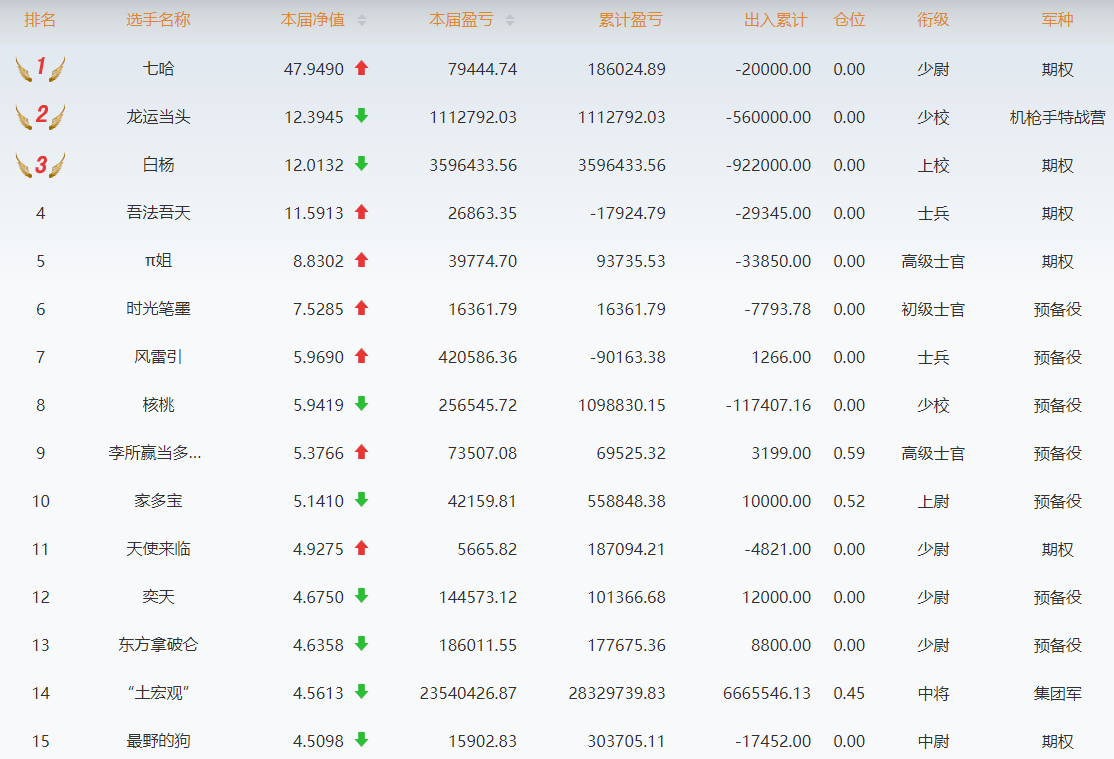The image size is (1114, 759).
Task: Select the 仓位 value 0.45
Action: tap(849, 693)
